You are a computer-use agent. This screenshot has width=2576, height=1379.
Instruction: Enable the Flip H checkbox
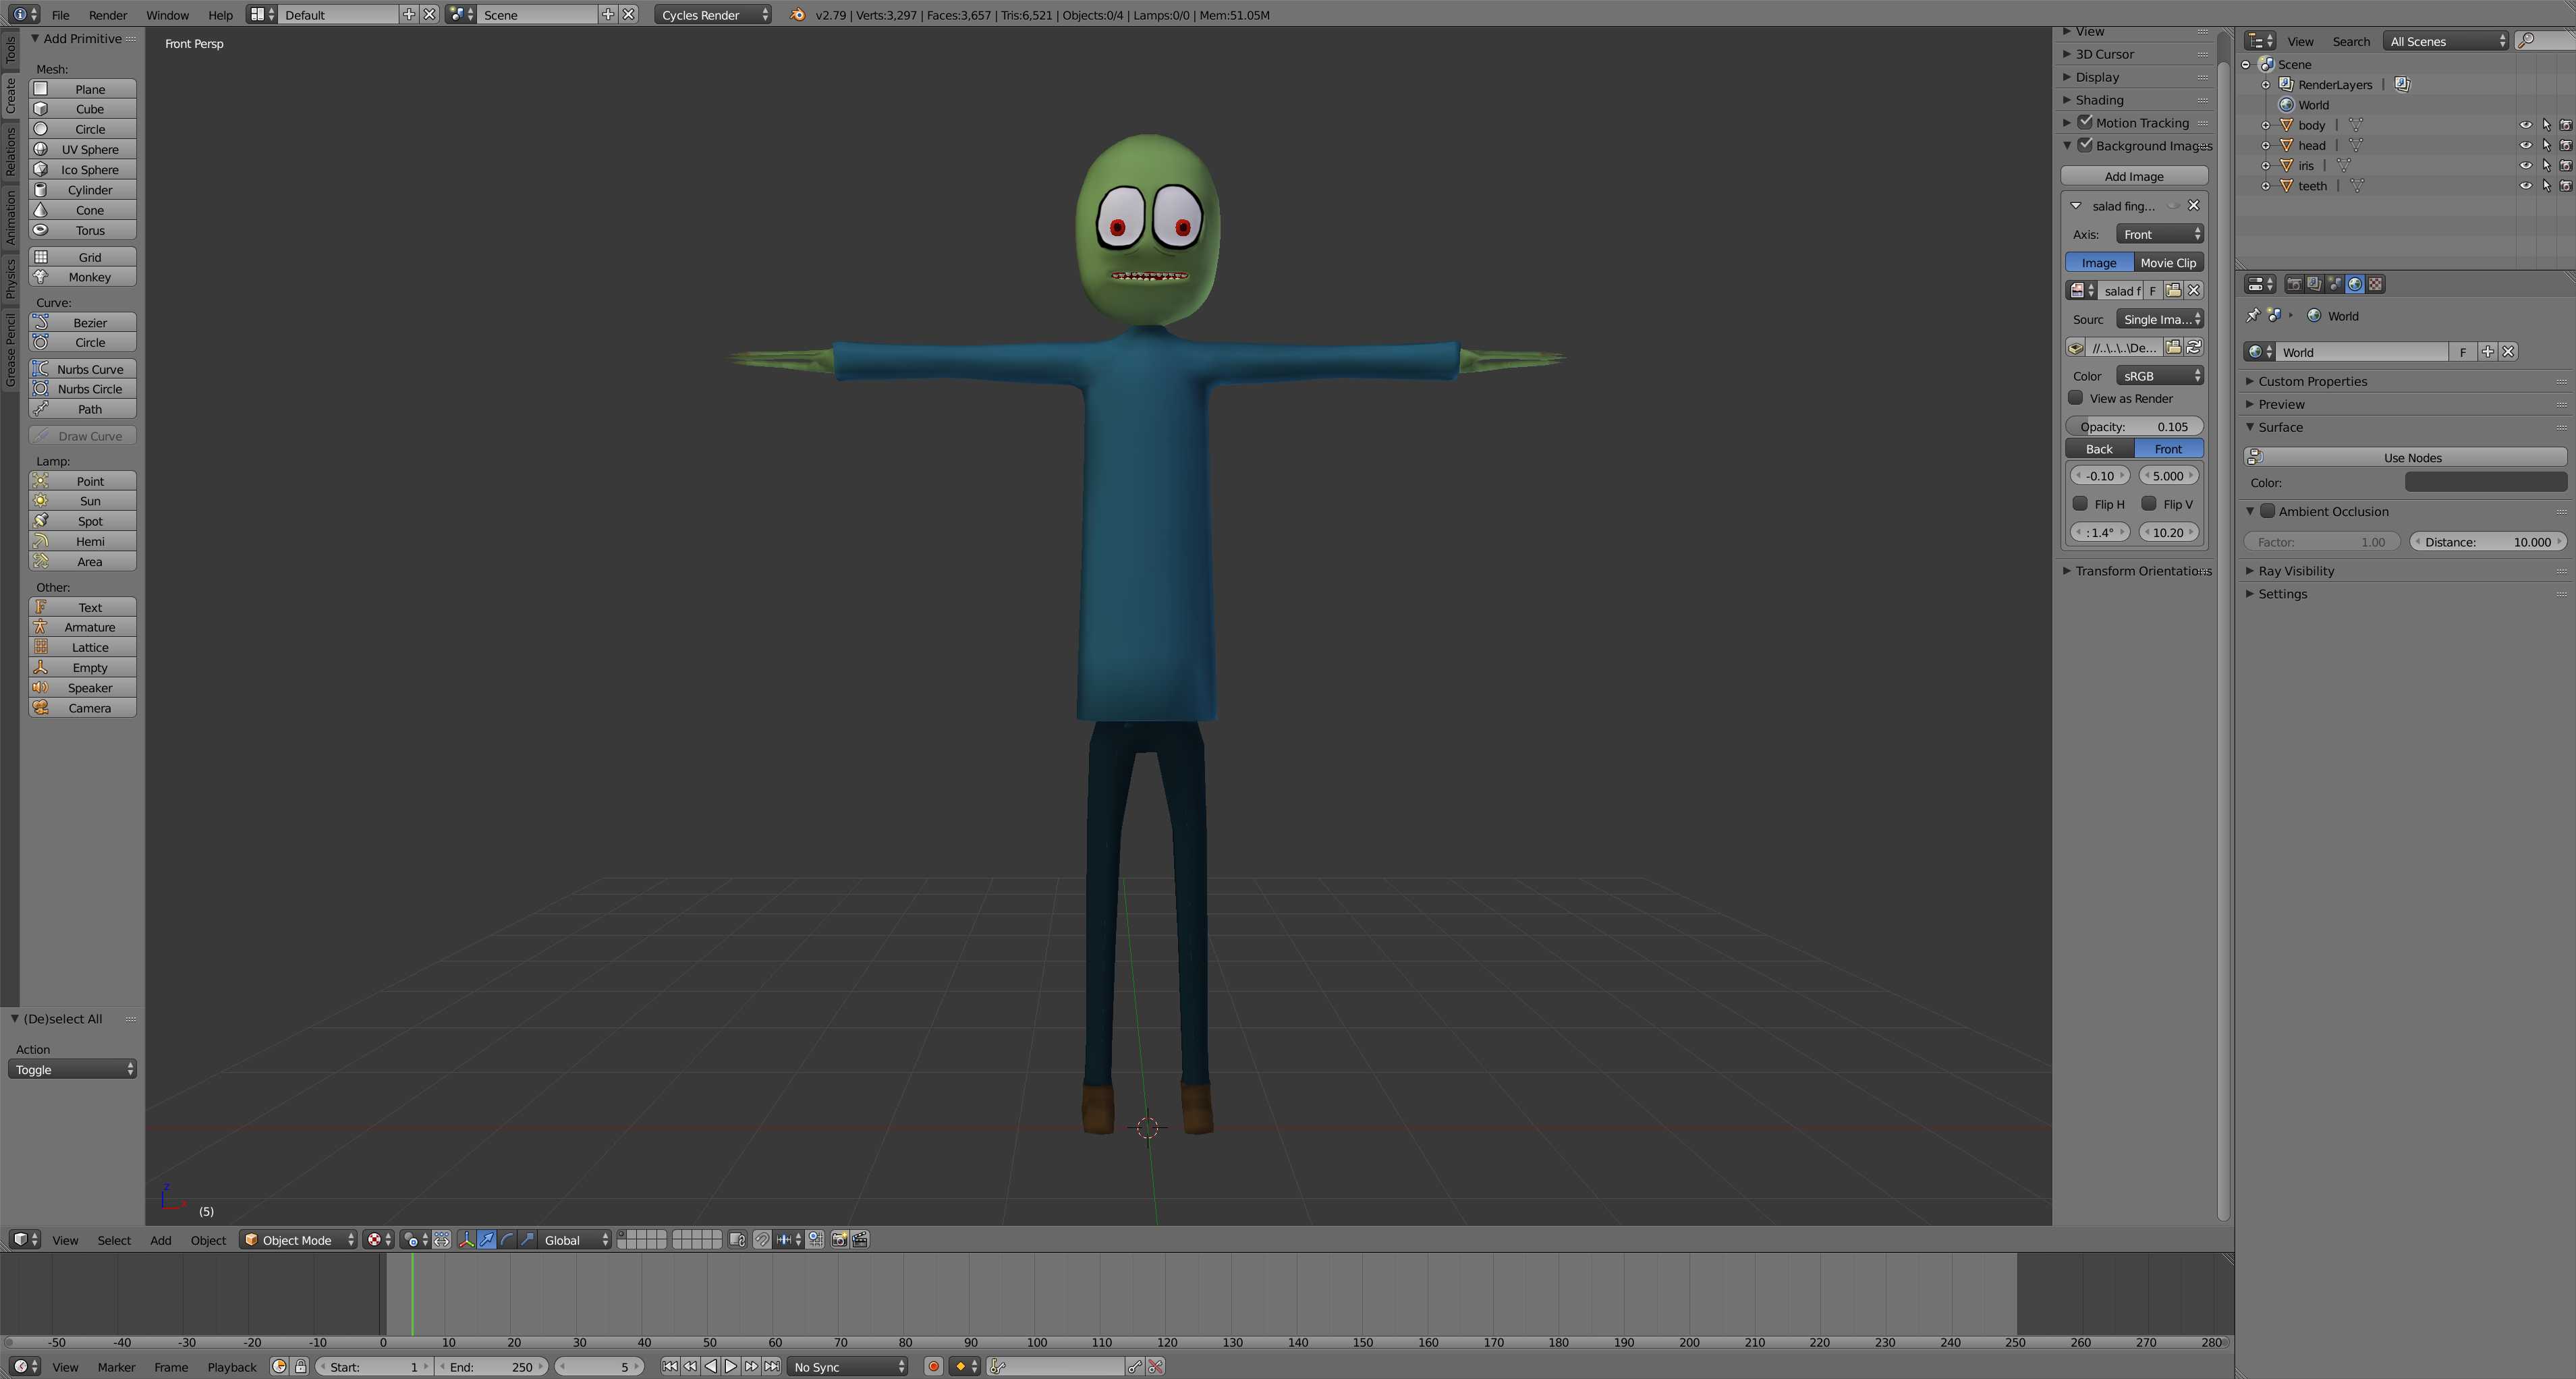click(2081, 504)
